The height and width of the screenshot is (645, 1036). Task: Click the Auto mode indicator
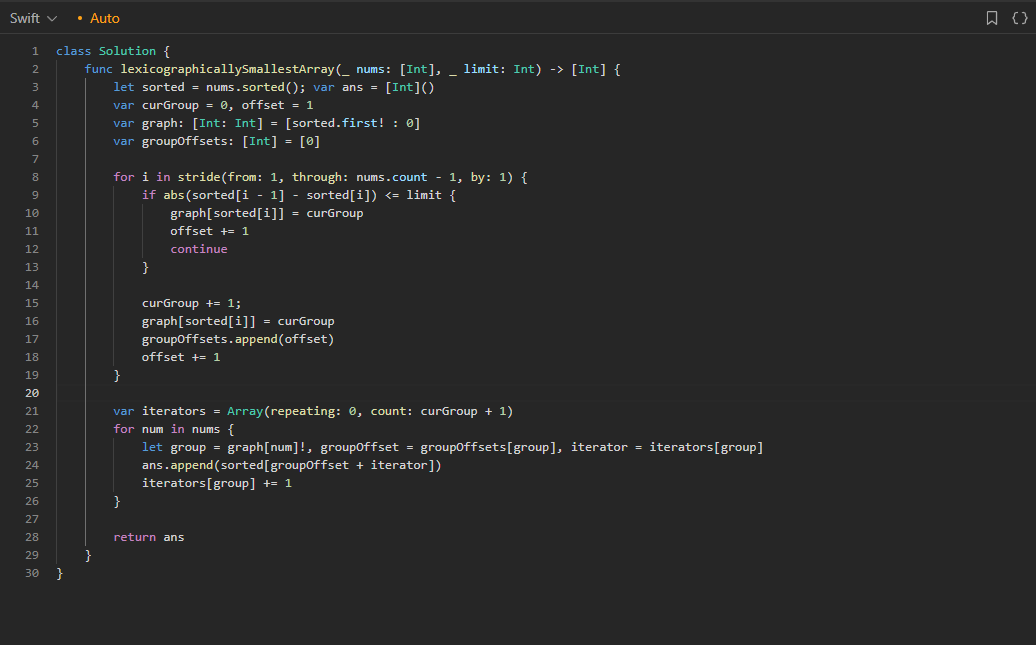(x=98, y=19)
